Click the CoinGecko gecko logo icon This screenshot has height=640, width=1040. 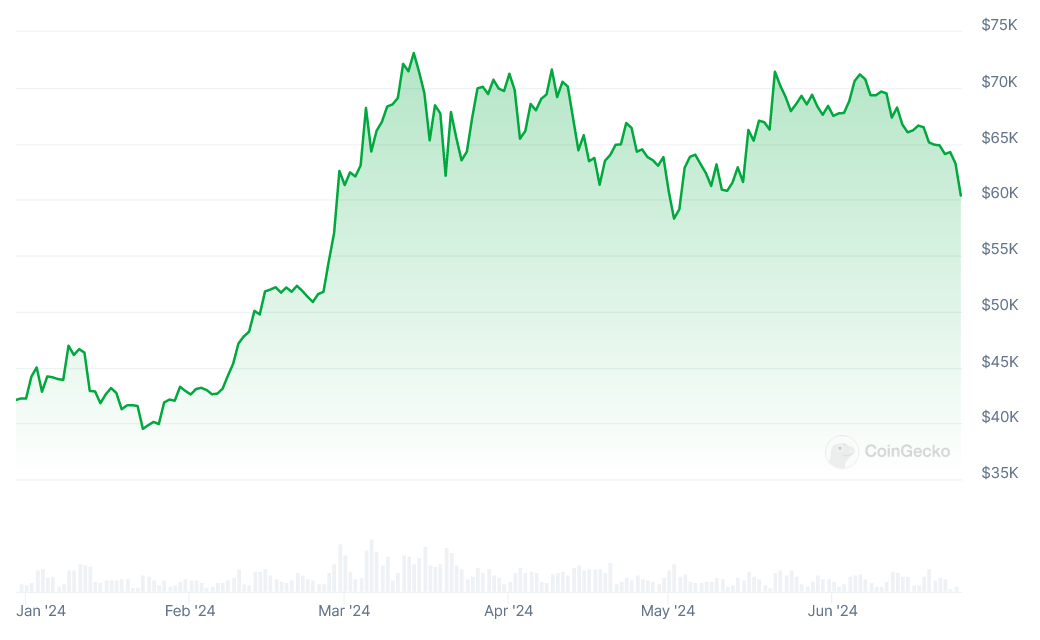tap(842, 452)
